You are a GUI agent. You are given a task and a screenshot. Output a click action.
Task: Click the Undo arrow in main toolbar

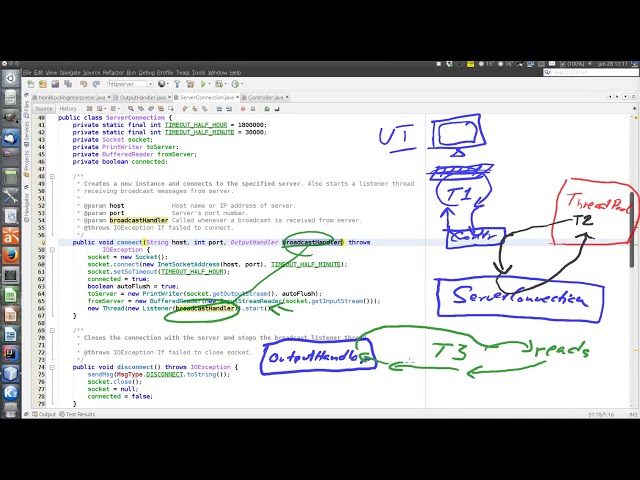82,84
